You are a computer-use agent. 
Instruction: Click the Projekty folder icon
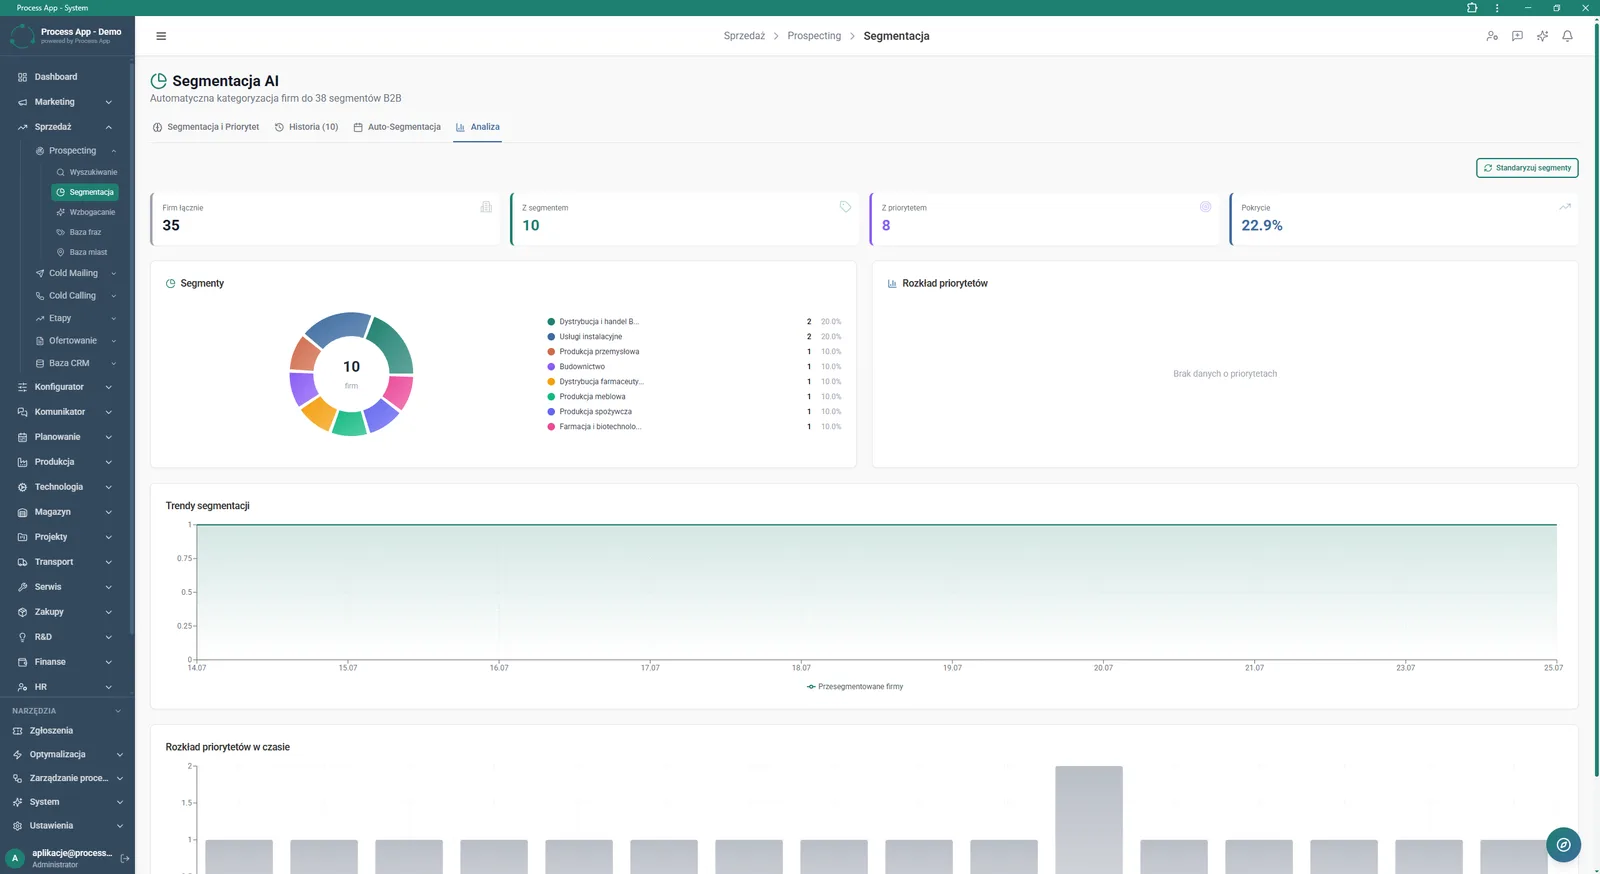click(x=22, y=537)
